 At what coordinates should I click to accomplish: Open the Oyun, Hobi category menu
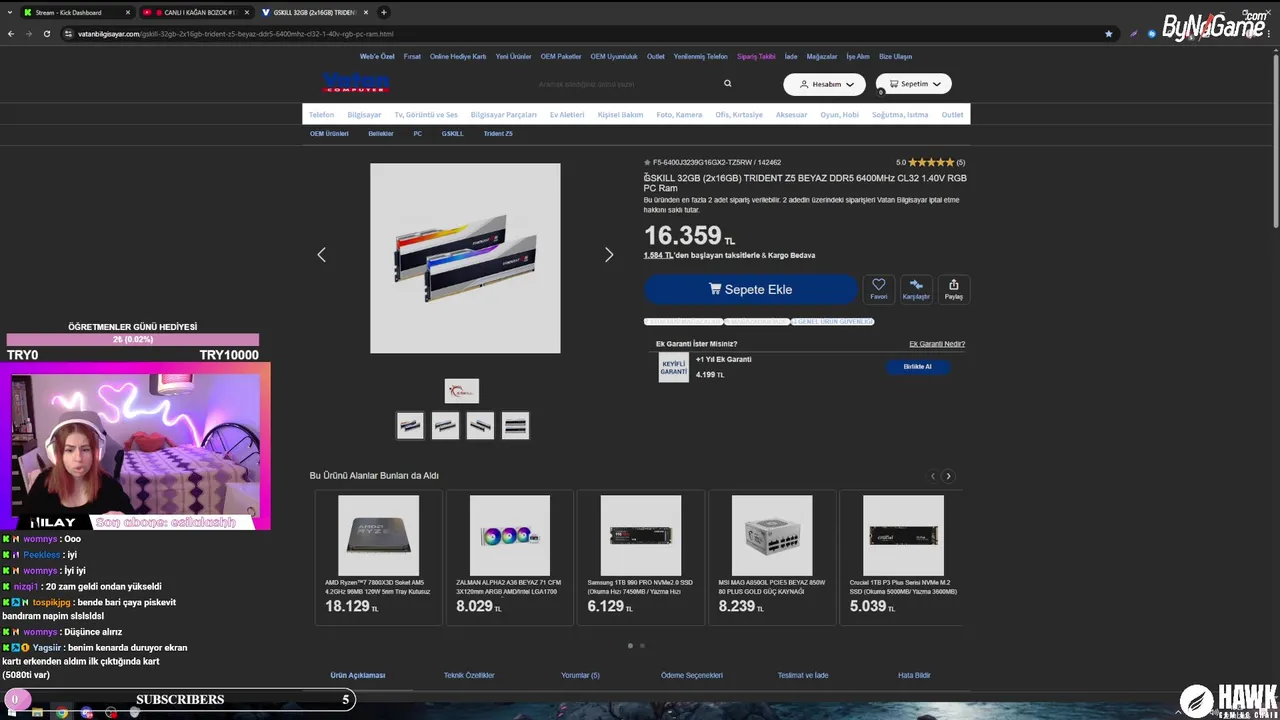839,115
